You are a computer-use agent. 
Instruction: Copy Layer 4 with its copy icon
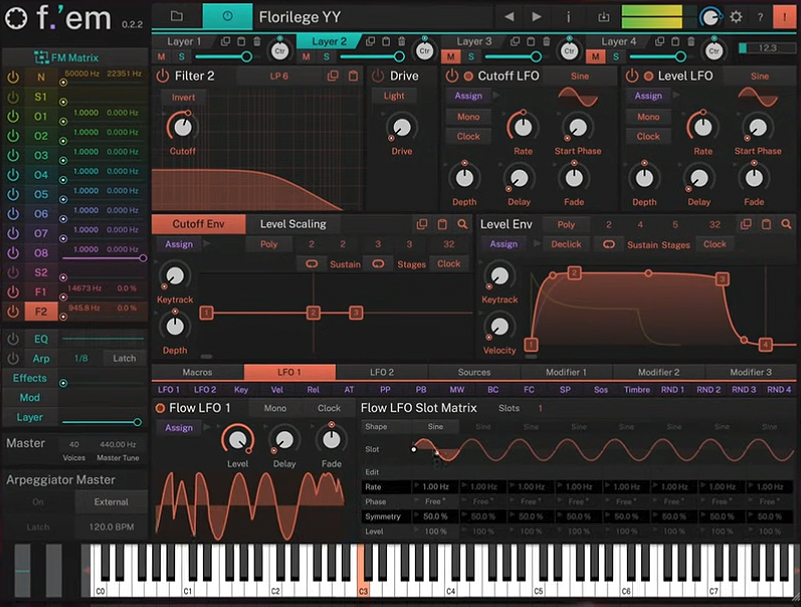click(659, 41)
